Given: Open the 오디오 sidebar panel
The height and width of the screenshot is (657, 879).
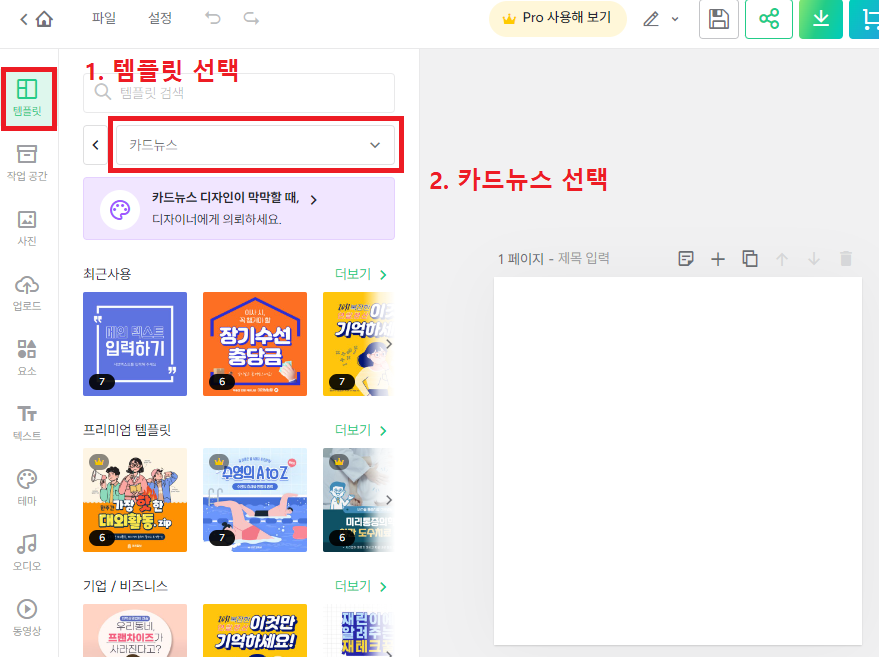Looking at the screenshot, I should 27,552.
